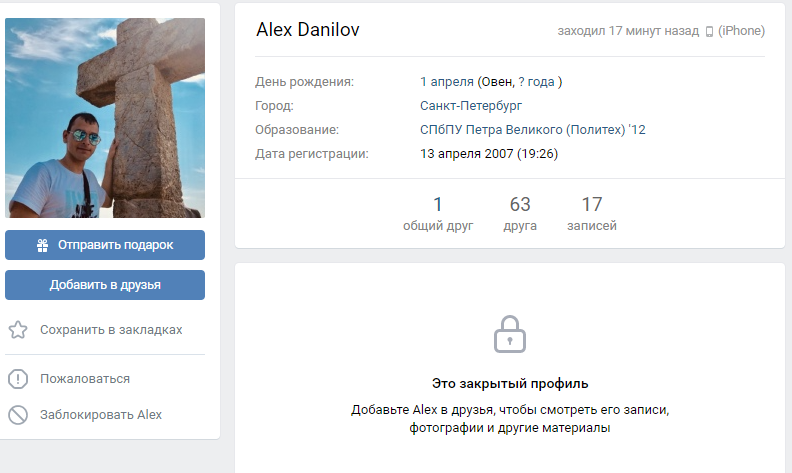The width and height of the screenshot is (792, 473).
Task: View 63 друга counter
Action: click(x=520, y=214)
